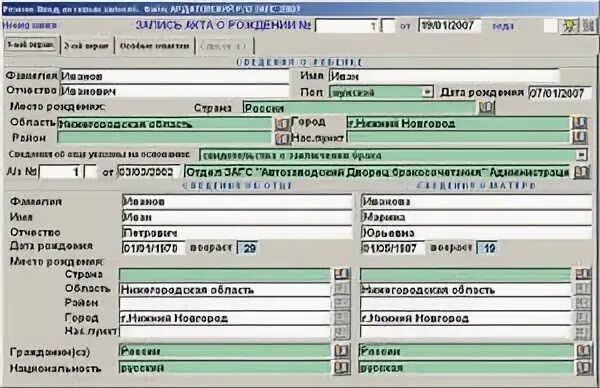Open father's Область lookup book icon
This screenshot has width=600, height=388.
pos(341,289)
